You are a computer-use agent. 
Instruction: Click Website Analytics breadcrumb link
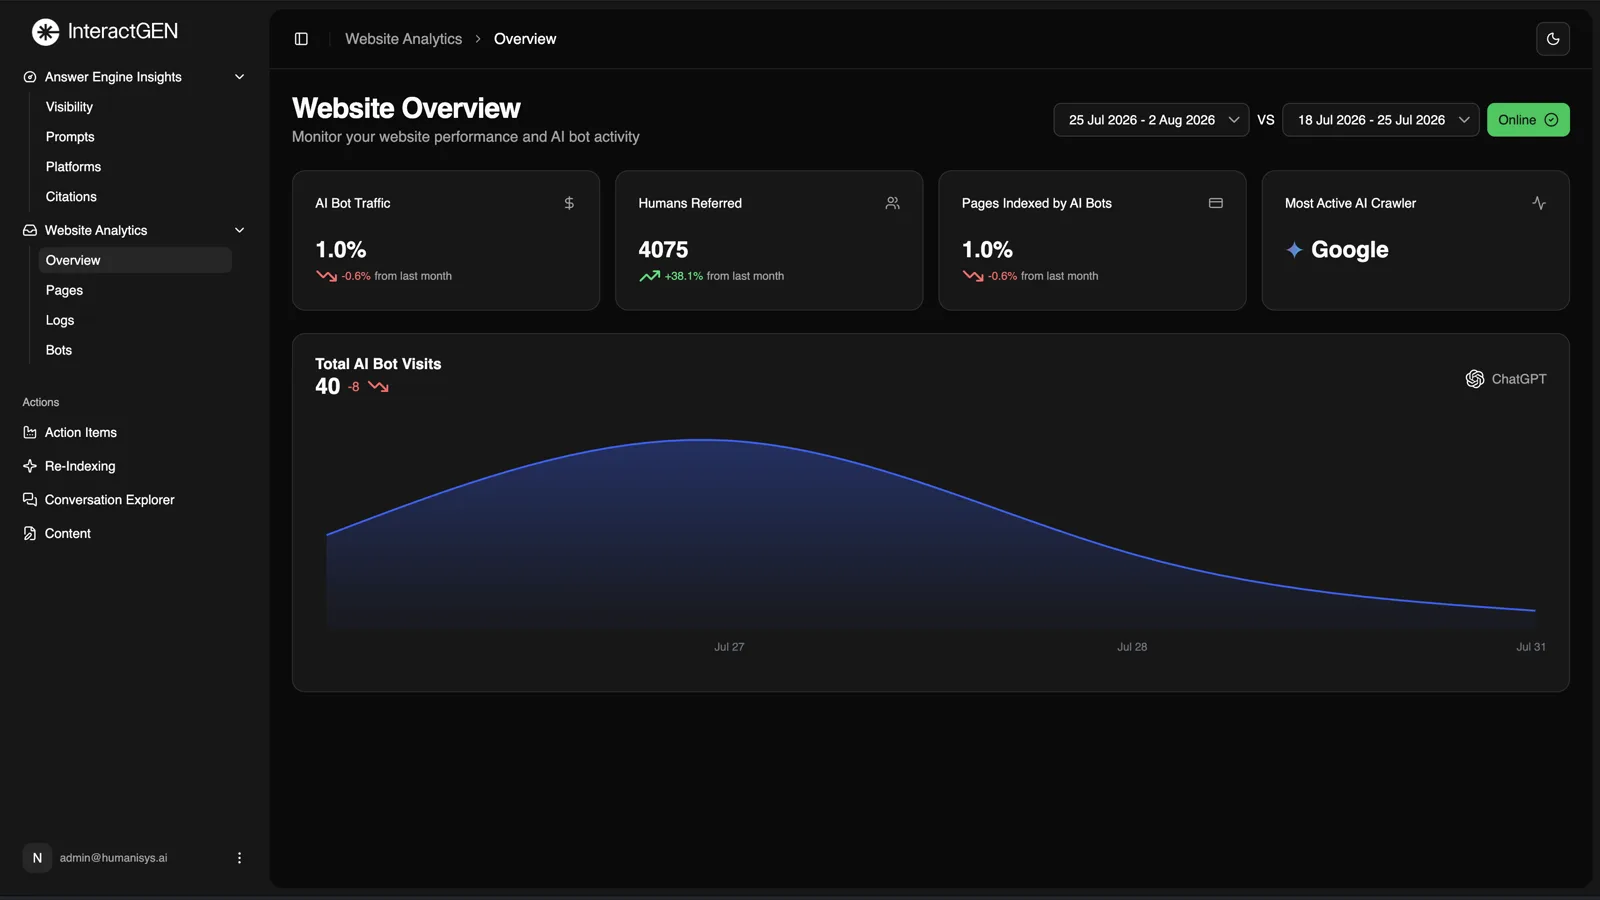click(x=404, y=39)
